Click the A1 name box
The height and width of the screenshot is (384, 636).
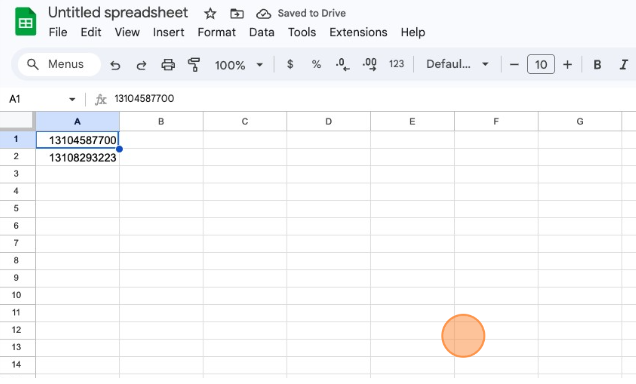(x=37, y=99)
